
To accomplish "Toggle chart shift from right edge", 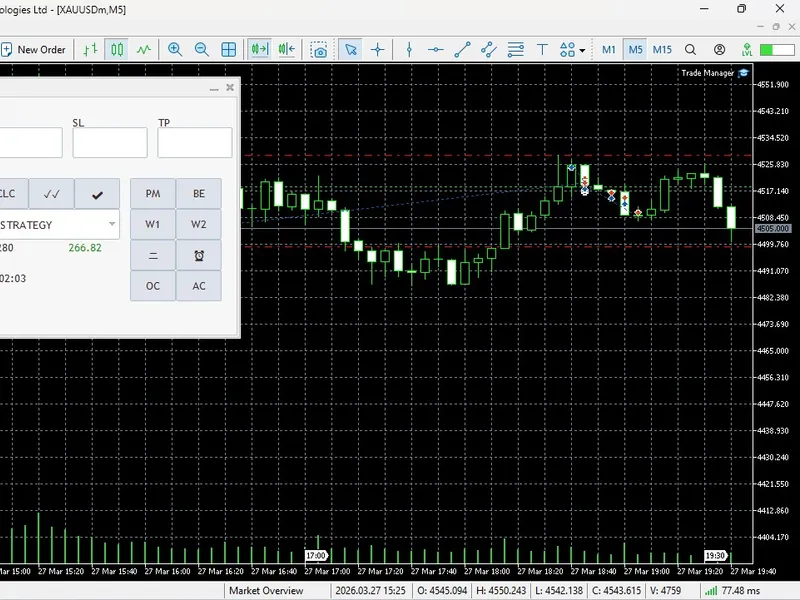I will 287,49.
